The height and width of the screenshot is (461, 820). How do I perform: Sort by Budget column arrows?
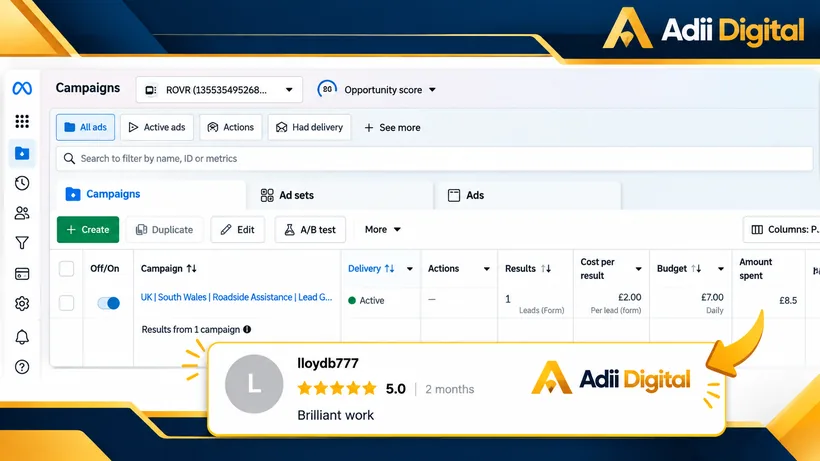(696, 268)
